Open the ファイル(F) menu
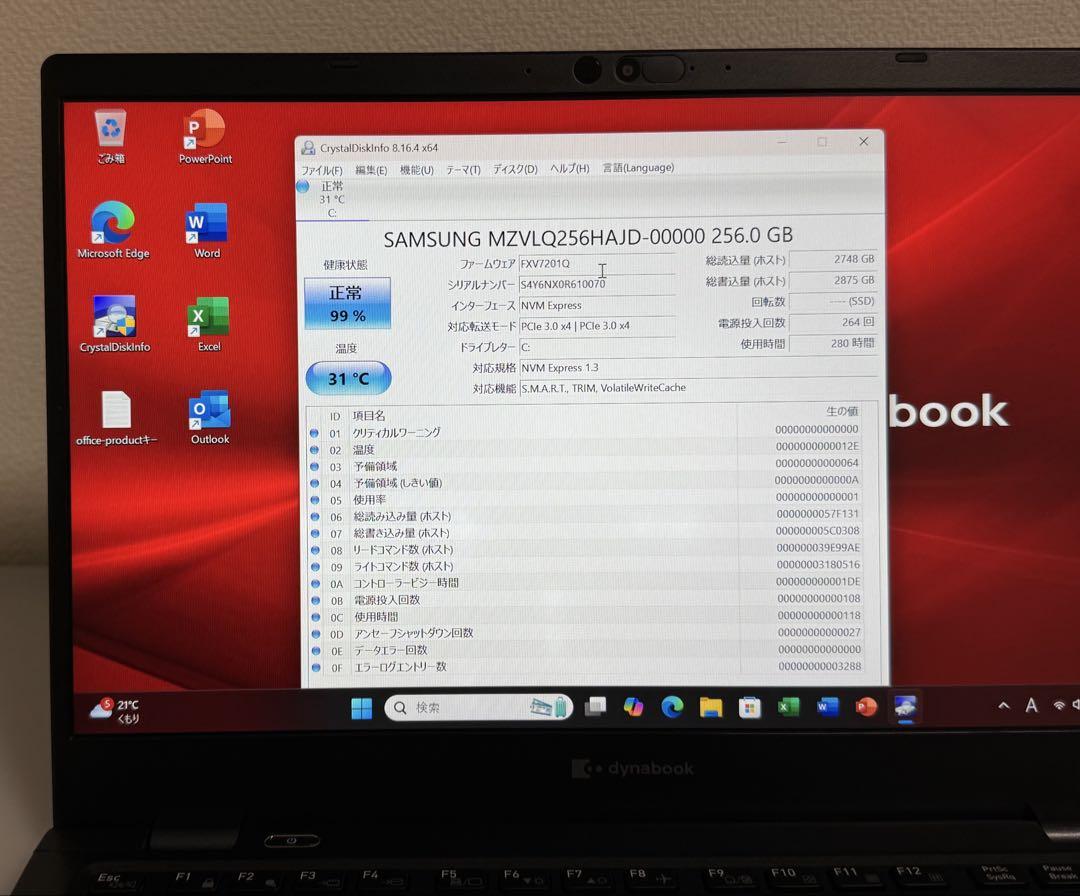Screen dimensions: 1080x896 coord(322,170)
